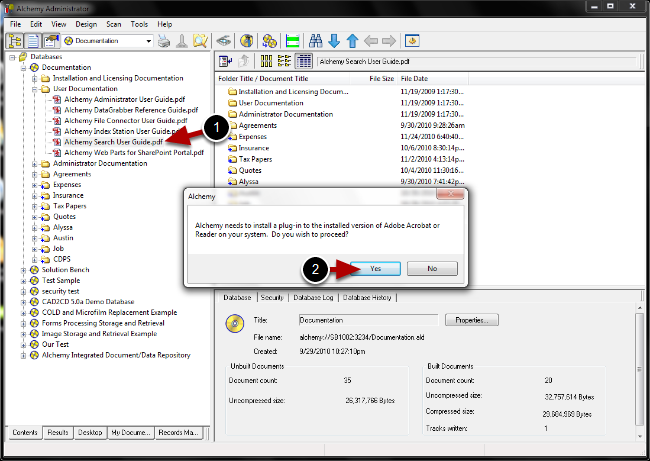Open the Scan menu
Viewport: 650px width, 461px height.
(x=114, y=24)
